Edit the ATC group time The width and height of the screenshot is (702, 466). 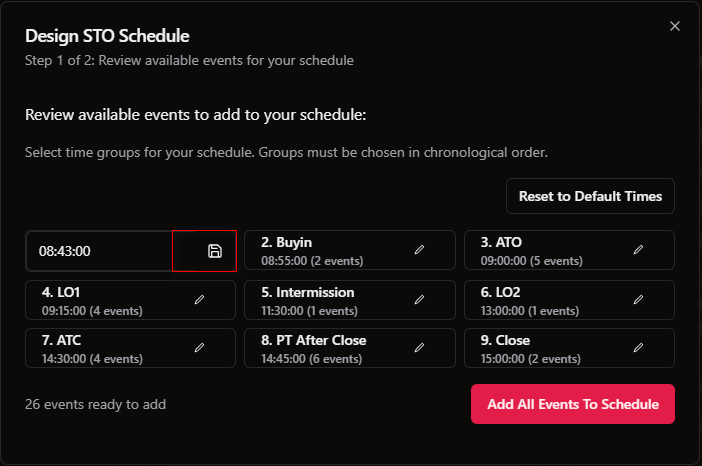(x=199, y=347)
